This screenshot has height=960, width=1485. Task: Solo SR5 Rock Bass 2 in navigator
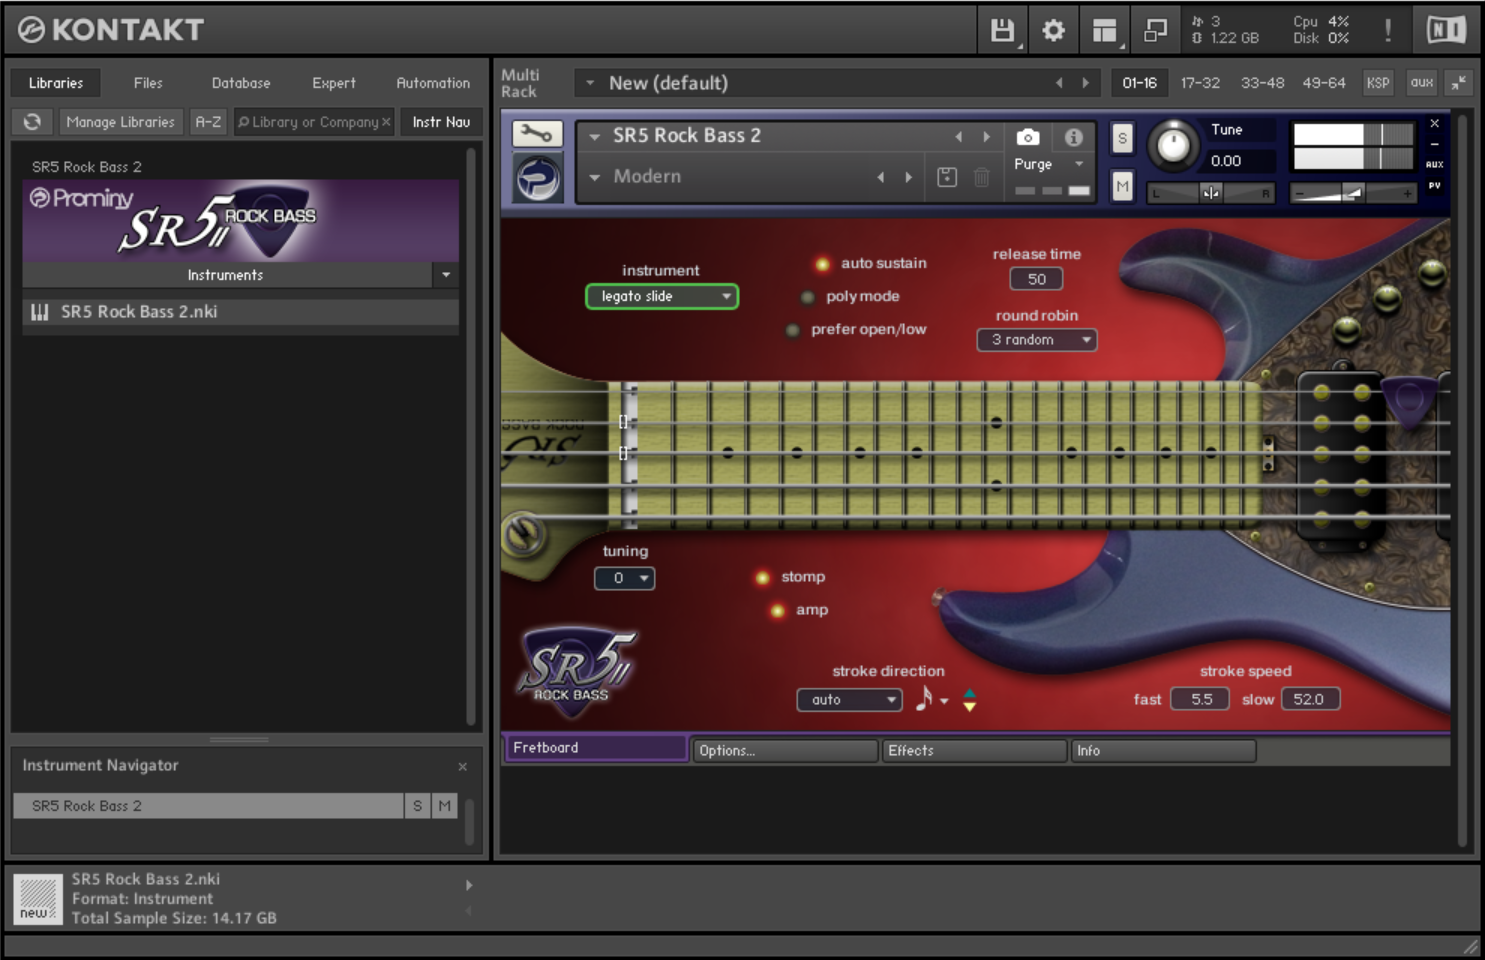coord(417,806)
